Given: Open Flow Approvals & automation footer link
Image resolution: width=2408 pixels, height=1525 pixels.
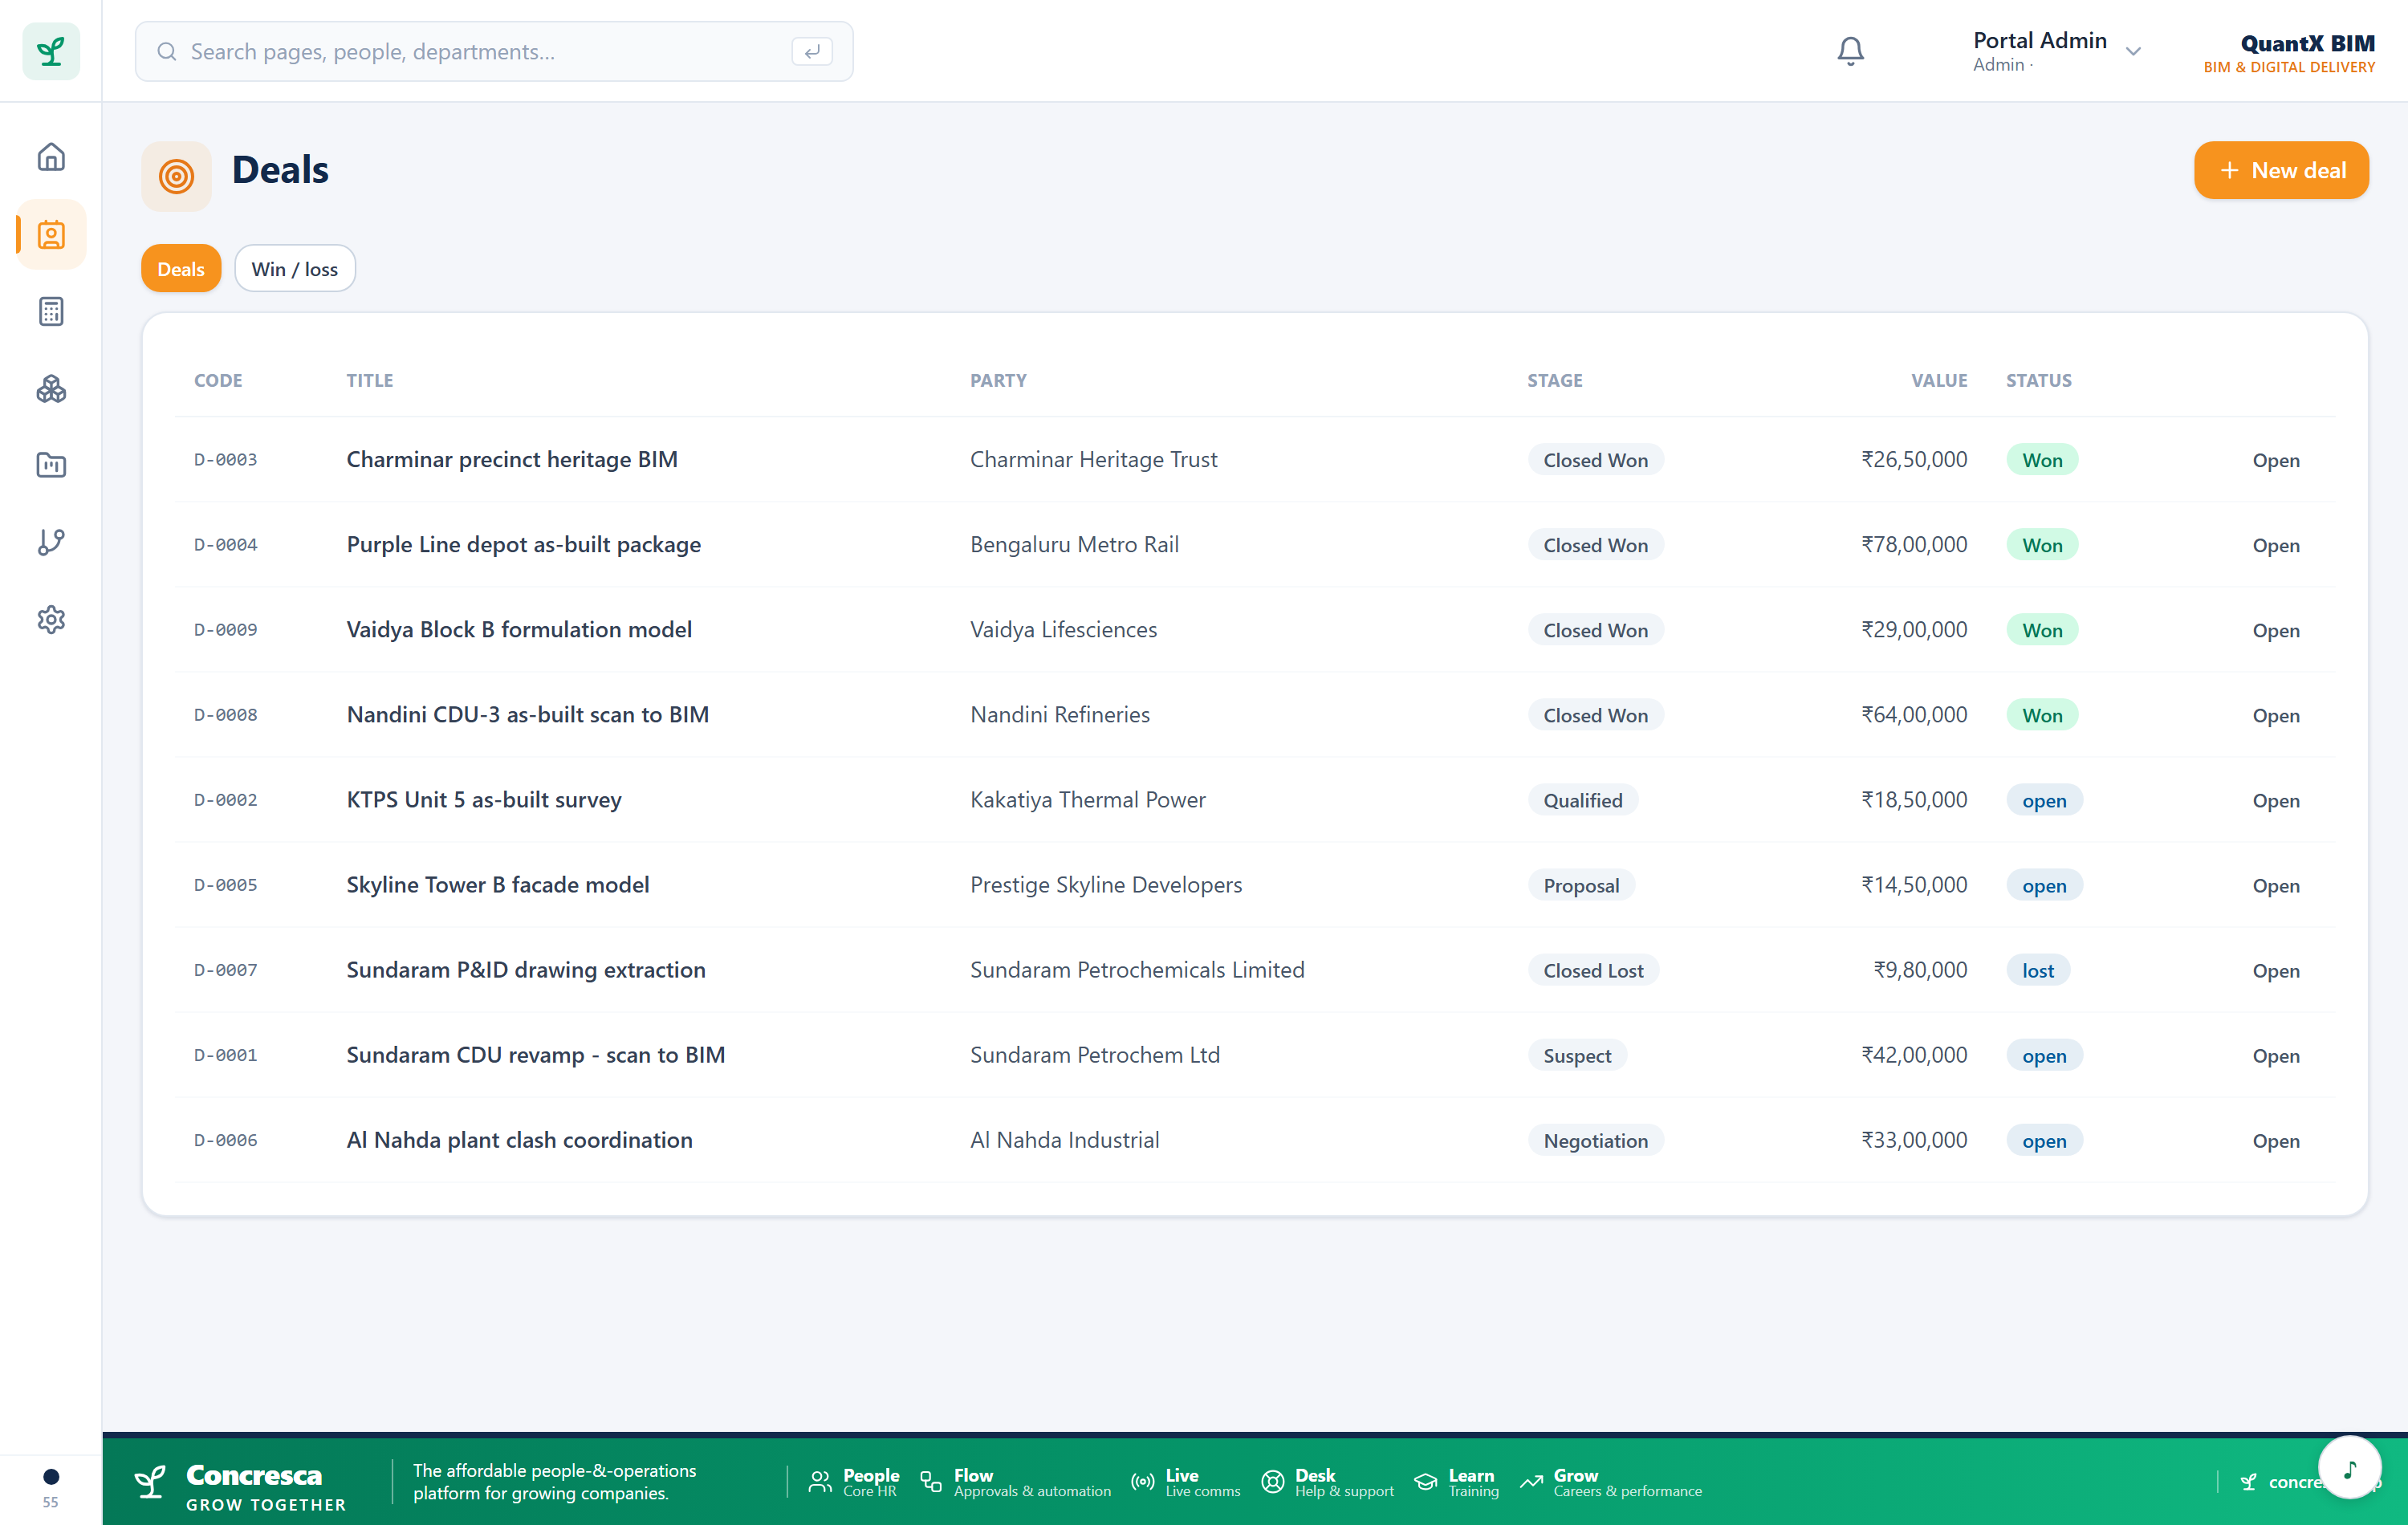Looking at the screenshot, I should coord(1015,1482).
